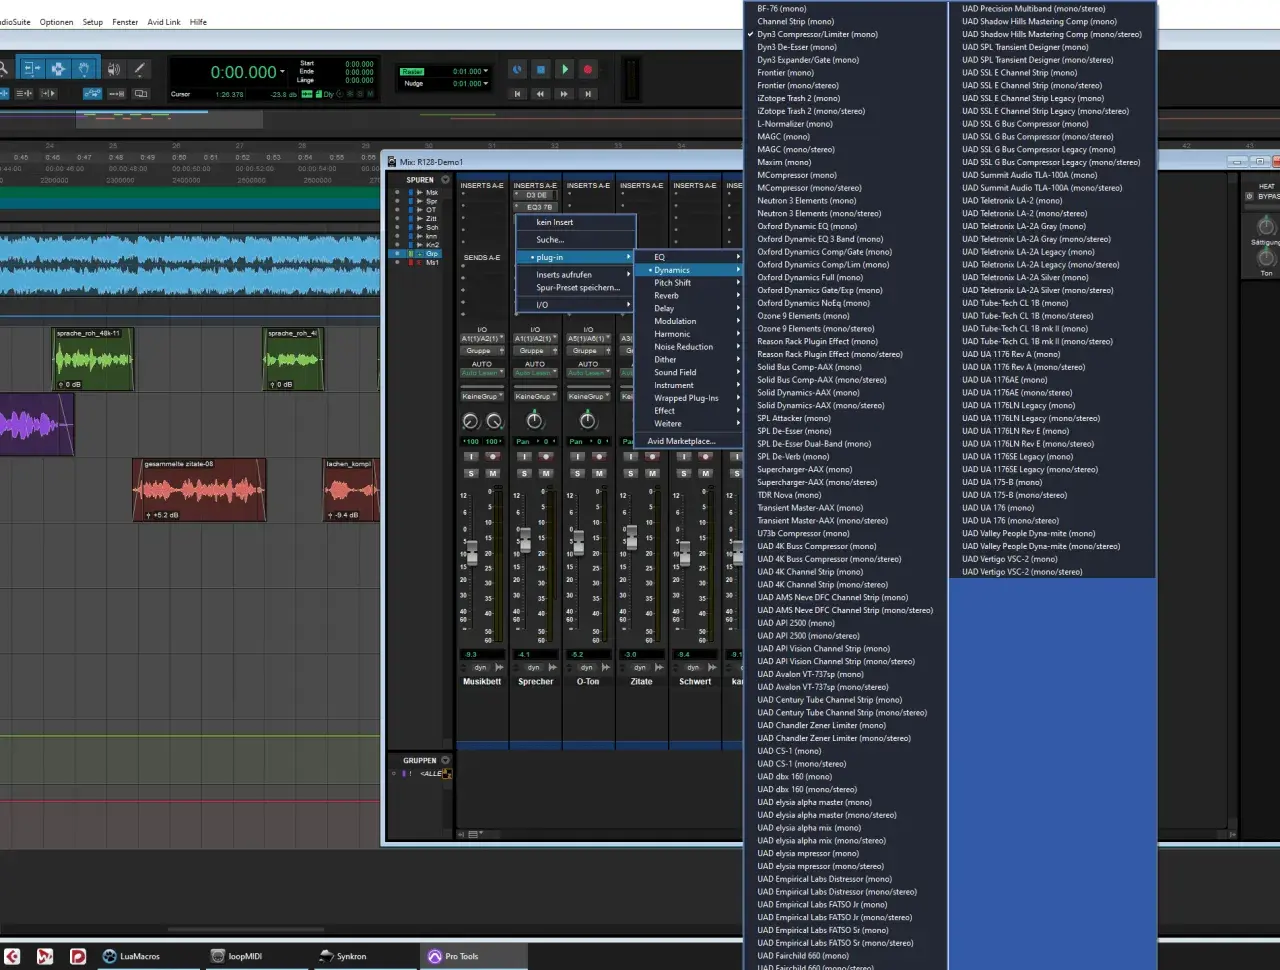The image size is (1280, 970).
Task: Click the Stop button in transport
Action: pos(541,69)
